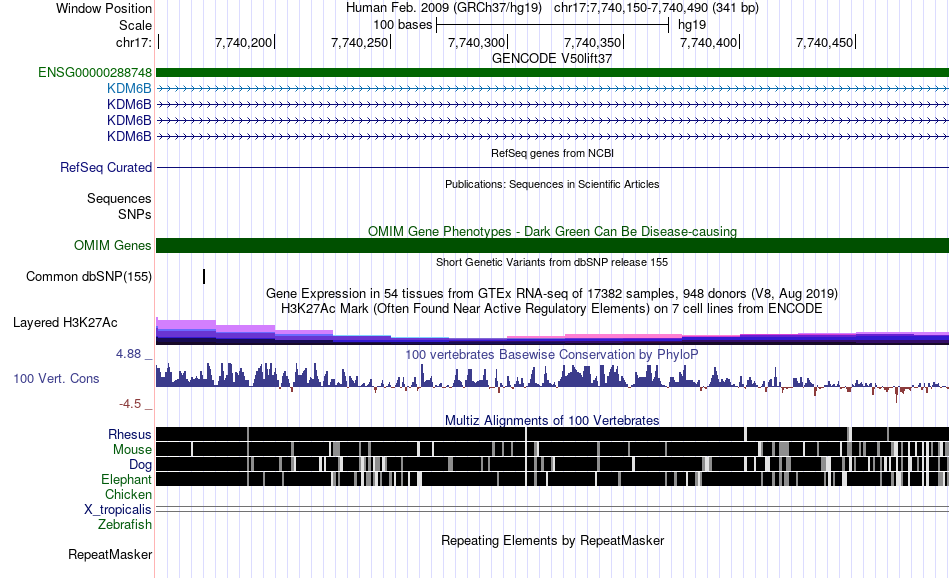Open the RefSeq Curated track label

click(106, 167)
